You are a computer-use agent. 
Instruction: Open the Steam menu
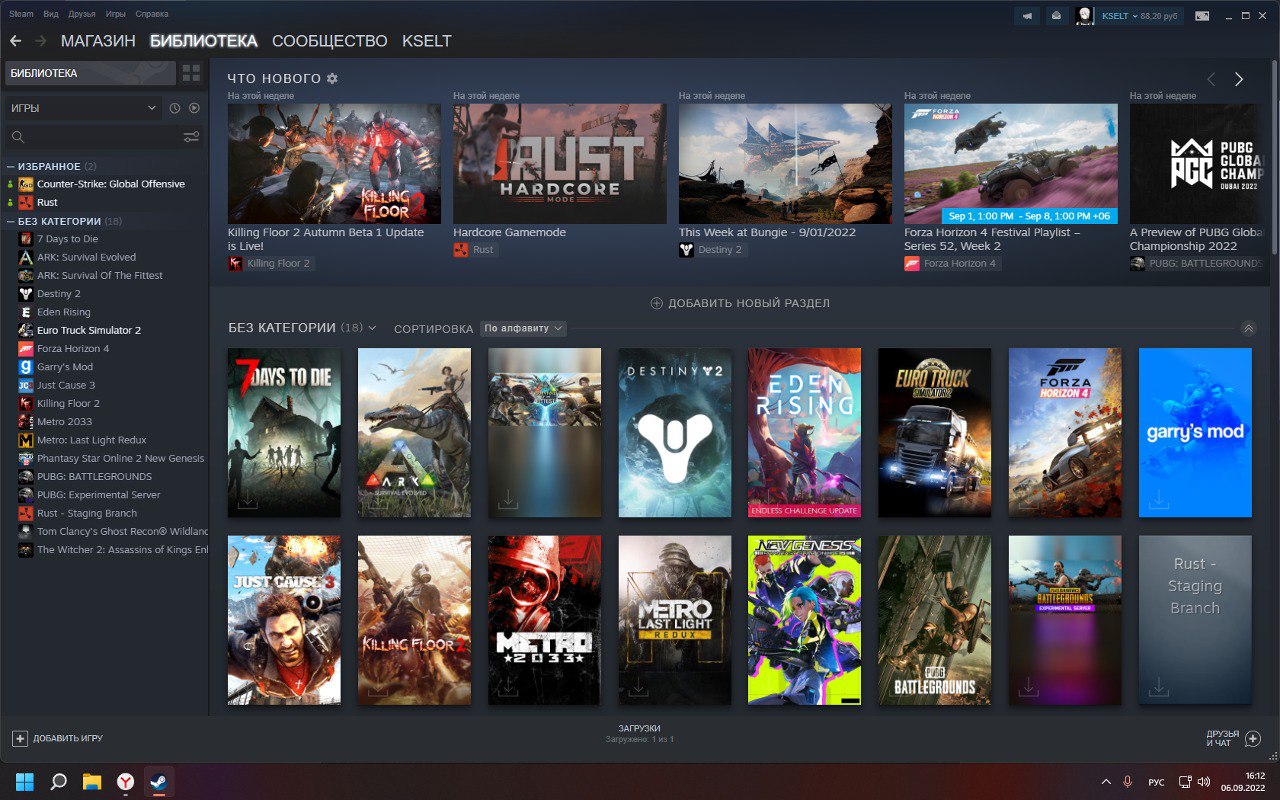pyautogui.click(x=21, y=15)
